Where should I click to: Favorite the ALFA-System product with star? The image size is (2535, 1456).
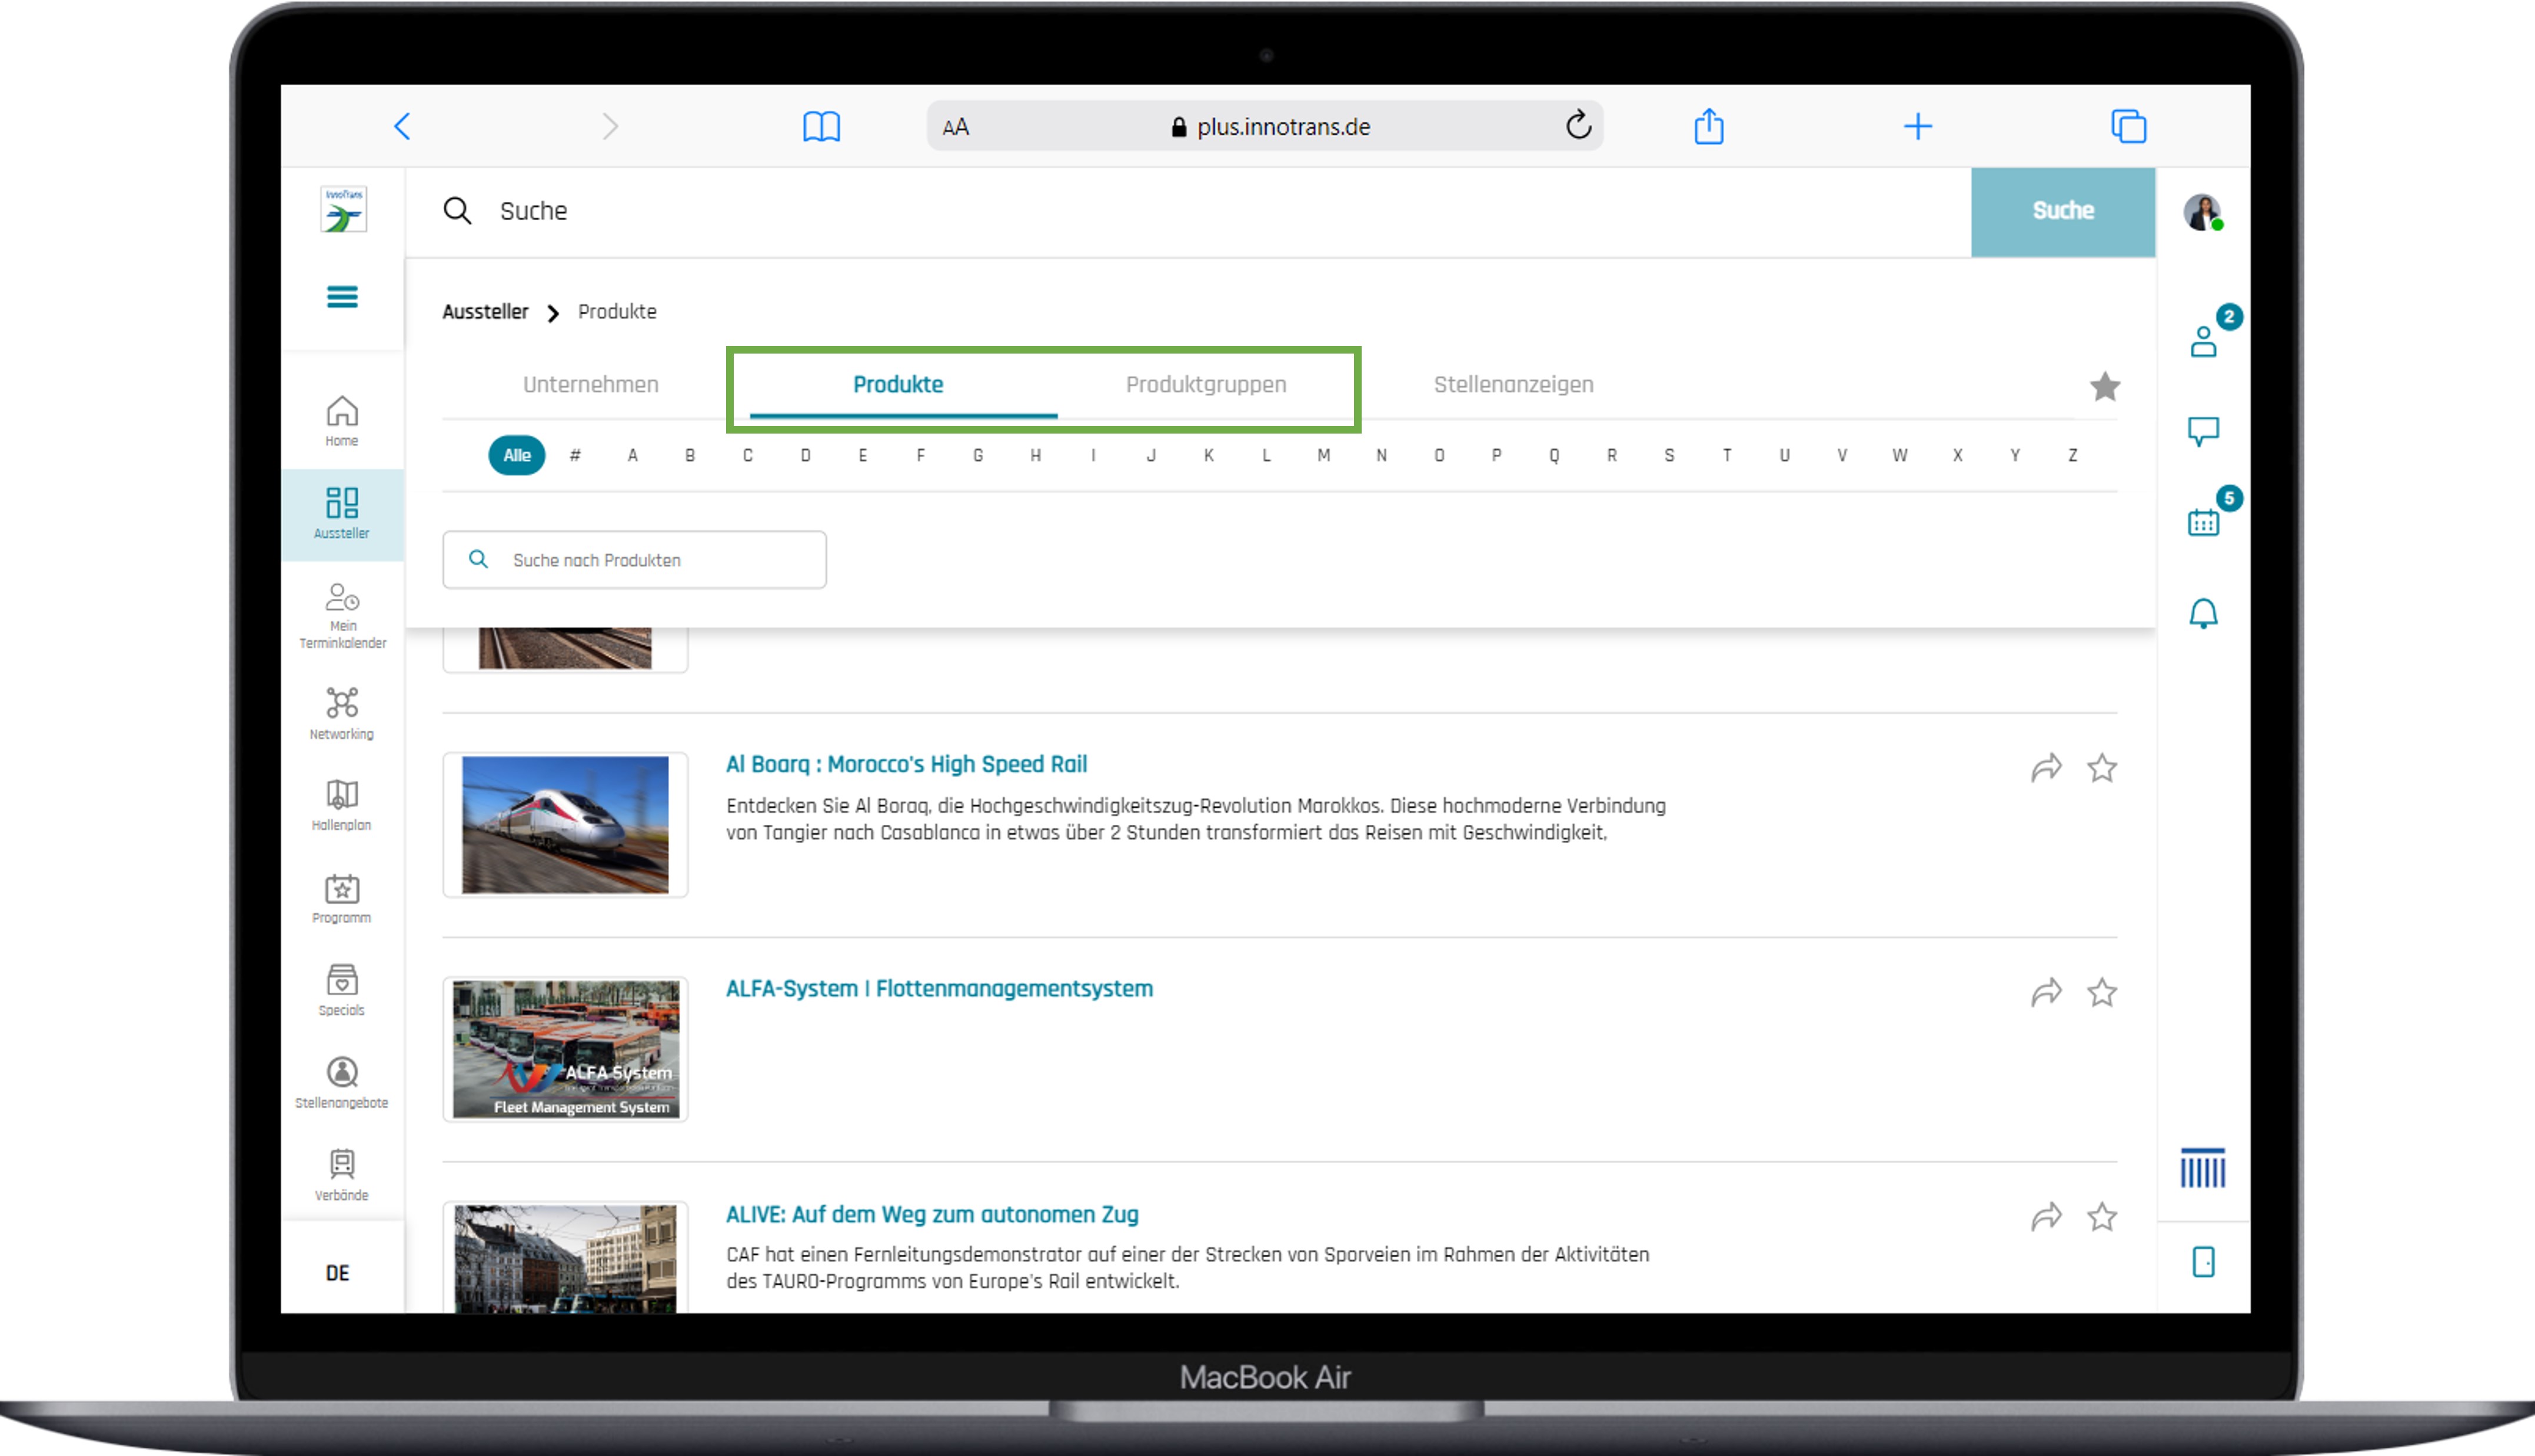point(2102,992)
